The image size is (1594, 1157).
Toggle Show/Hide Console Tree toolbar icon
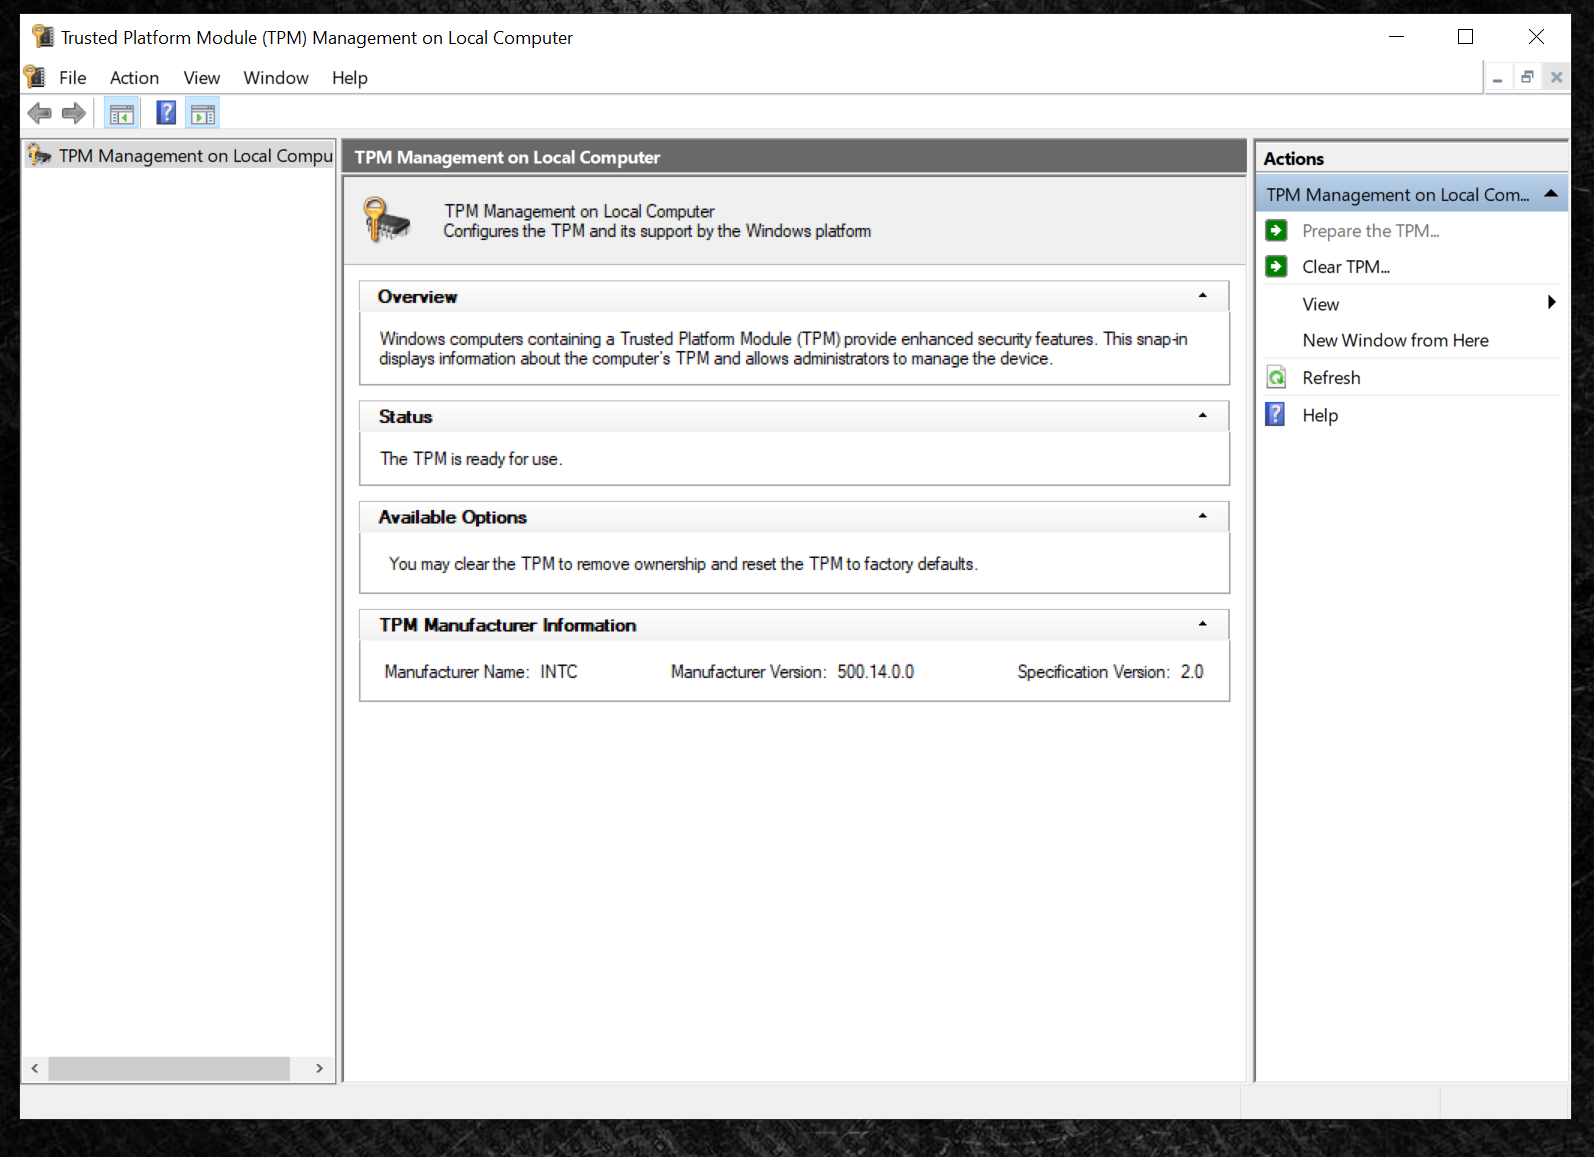(x=122, y=114)
